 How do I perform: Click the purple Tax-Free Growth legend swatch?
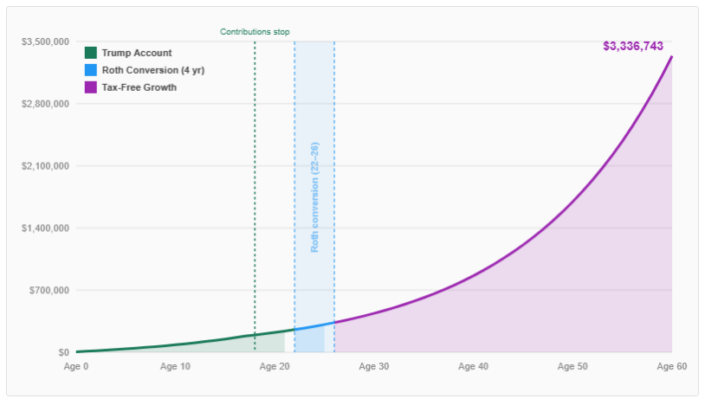pos(91,87)
